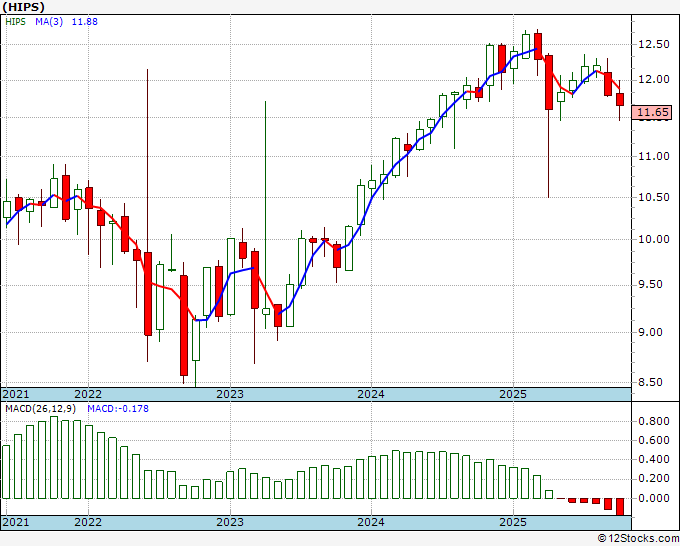680x546 pixels.
Task: Click the 10.00 price axis label
Action: [x=654, y=239]
